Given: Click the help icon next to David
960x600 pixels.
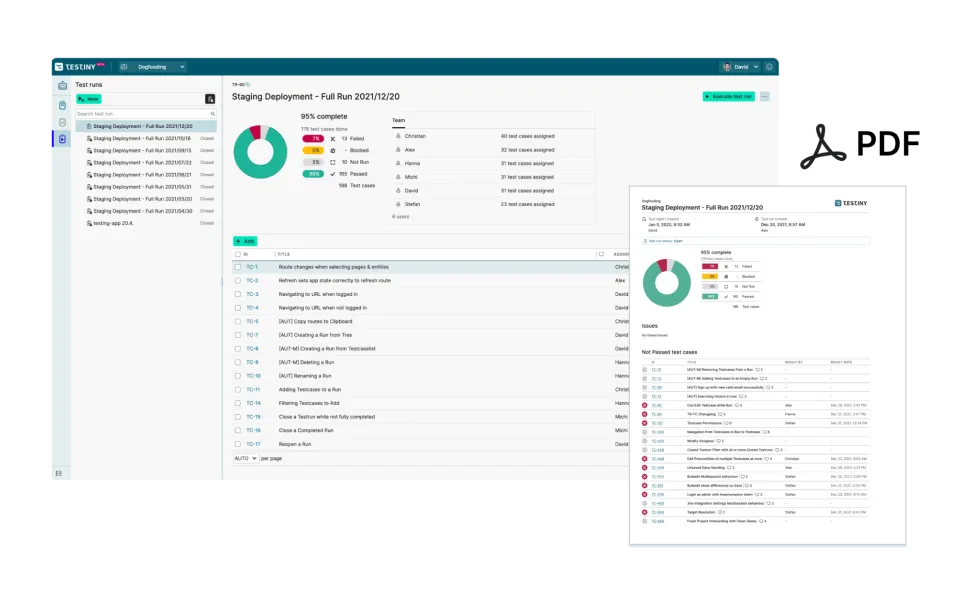Looking at the screenshot, I should coord(769,67).
